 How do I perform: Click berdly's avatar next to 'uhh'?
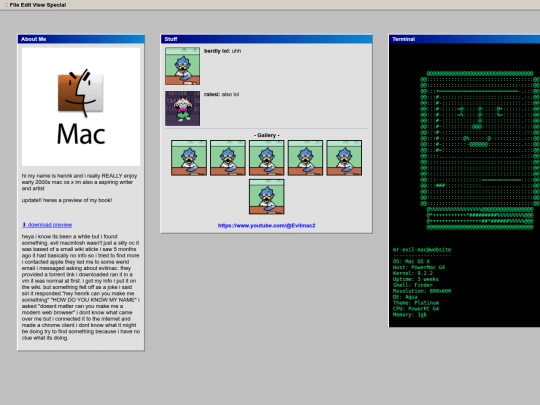[x=183, y=66]
